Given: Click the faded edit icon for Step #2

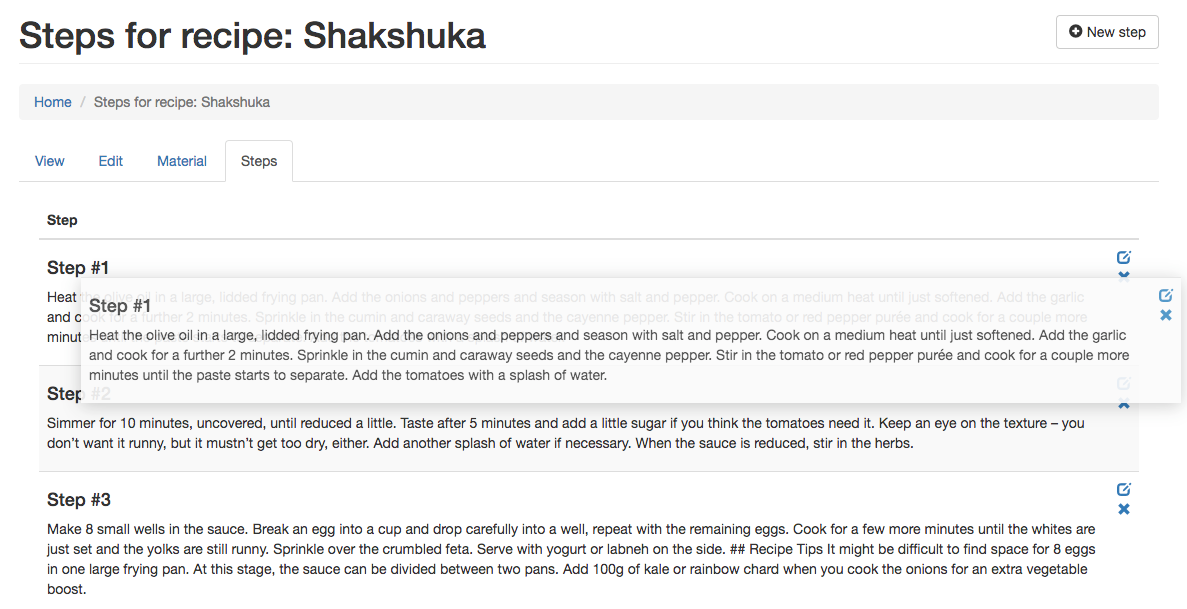Looking at the screenshot, I should (x=1123, y=384).
